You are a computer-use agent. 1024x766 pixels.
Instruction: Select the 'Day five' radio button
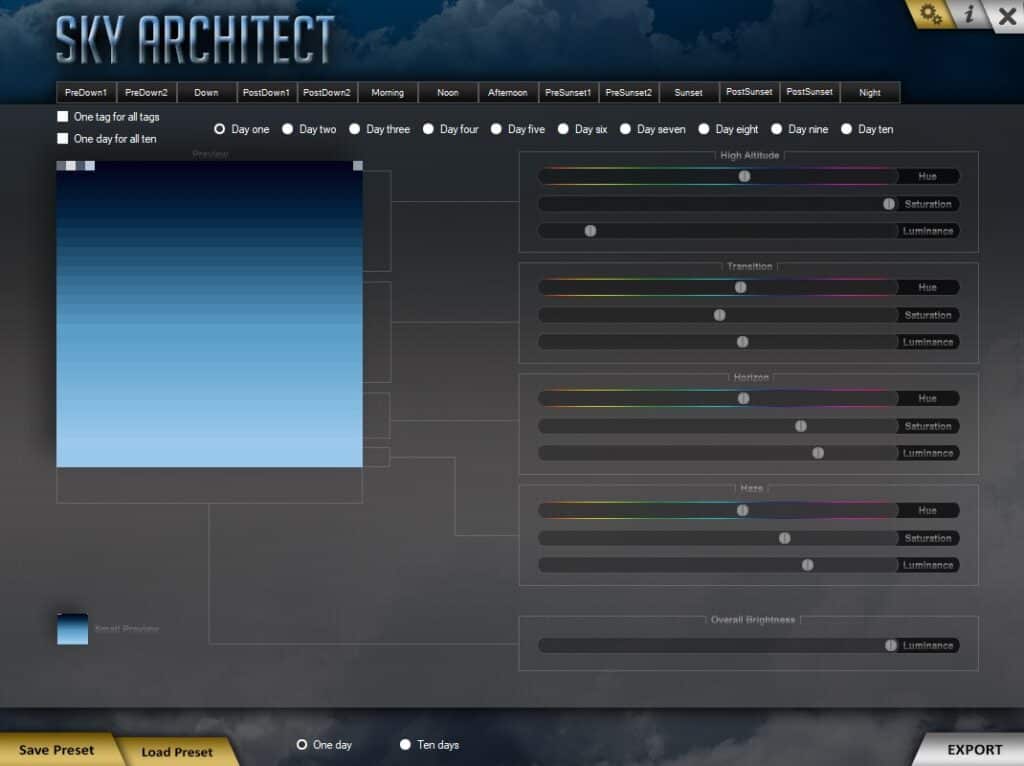pyautogui.click(x=496, y=129)
